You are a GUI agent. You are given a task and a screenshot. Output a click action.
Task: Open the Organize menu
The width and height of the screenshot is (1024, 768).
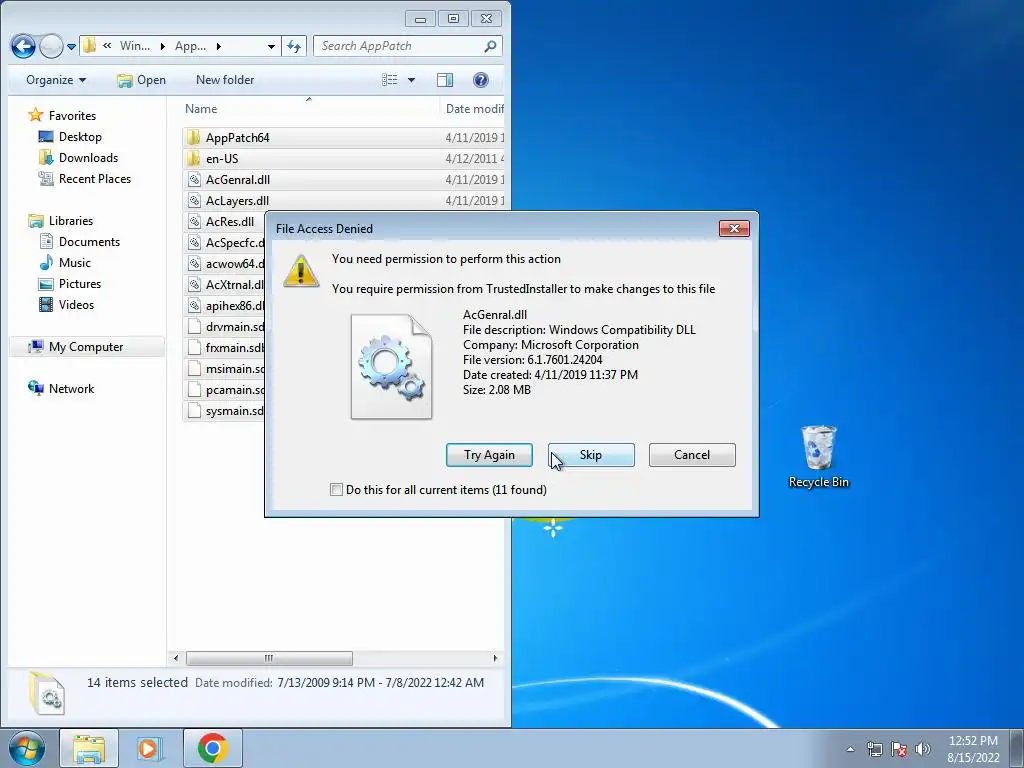coord(56,80)
